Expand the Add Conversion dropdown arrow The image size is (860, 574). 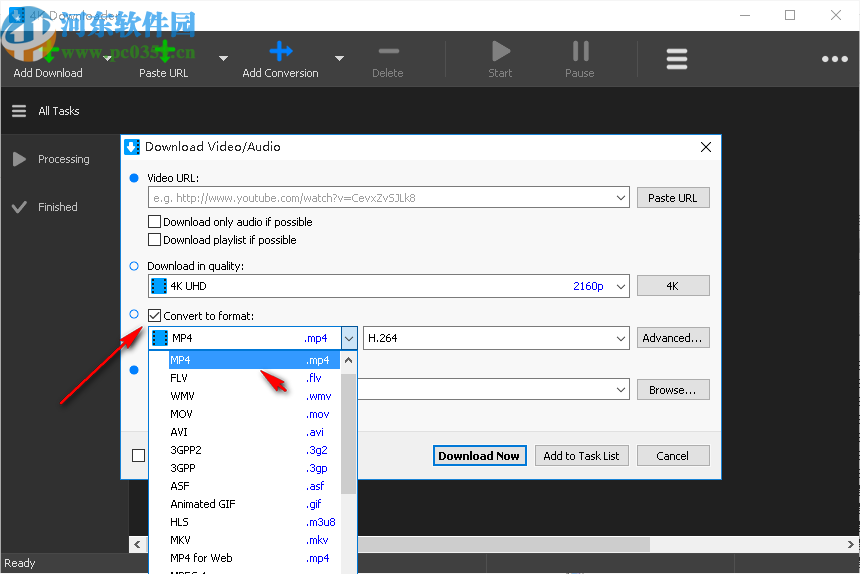pos(339,58)
